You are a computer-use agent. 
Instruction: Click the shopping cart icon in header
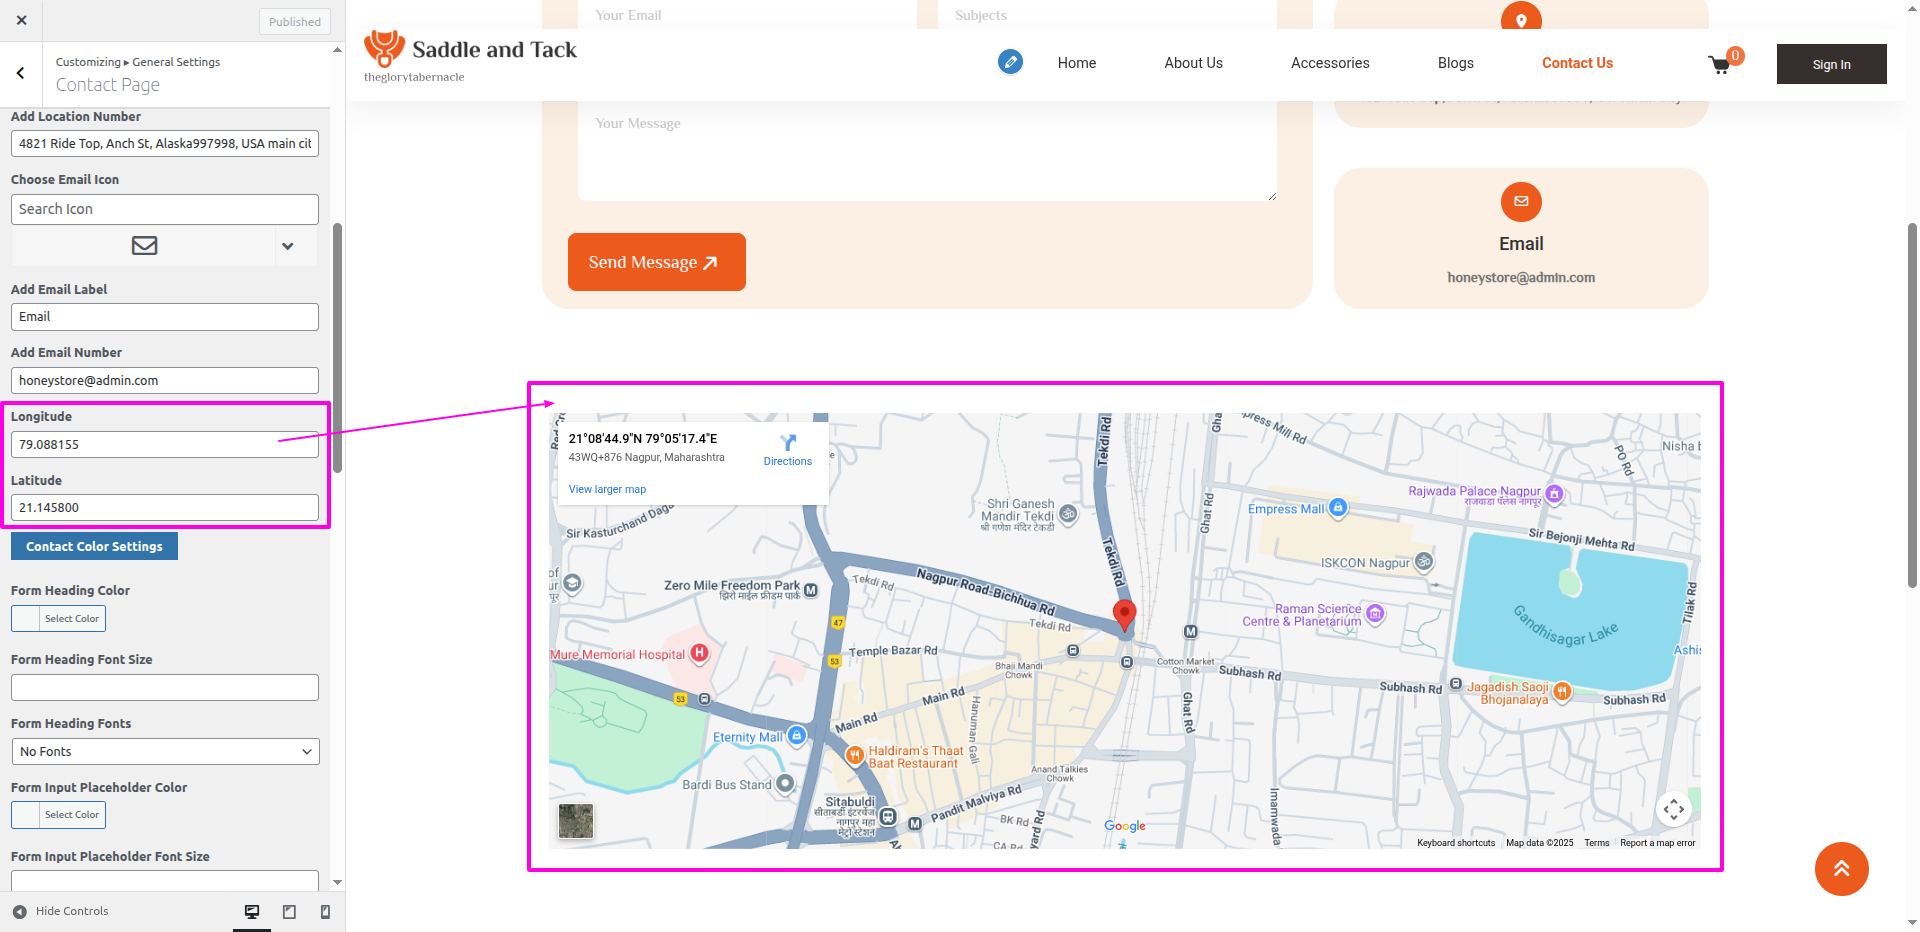coord(1719,66)
